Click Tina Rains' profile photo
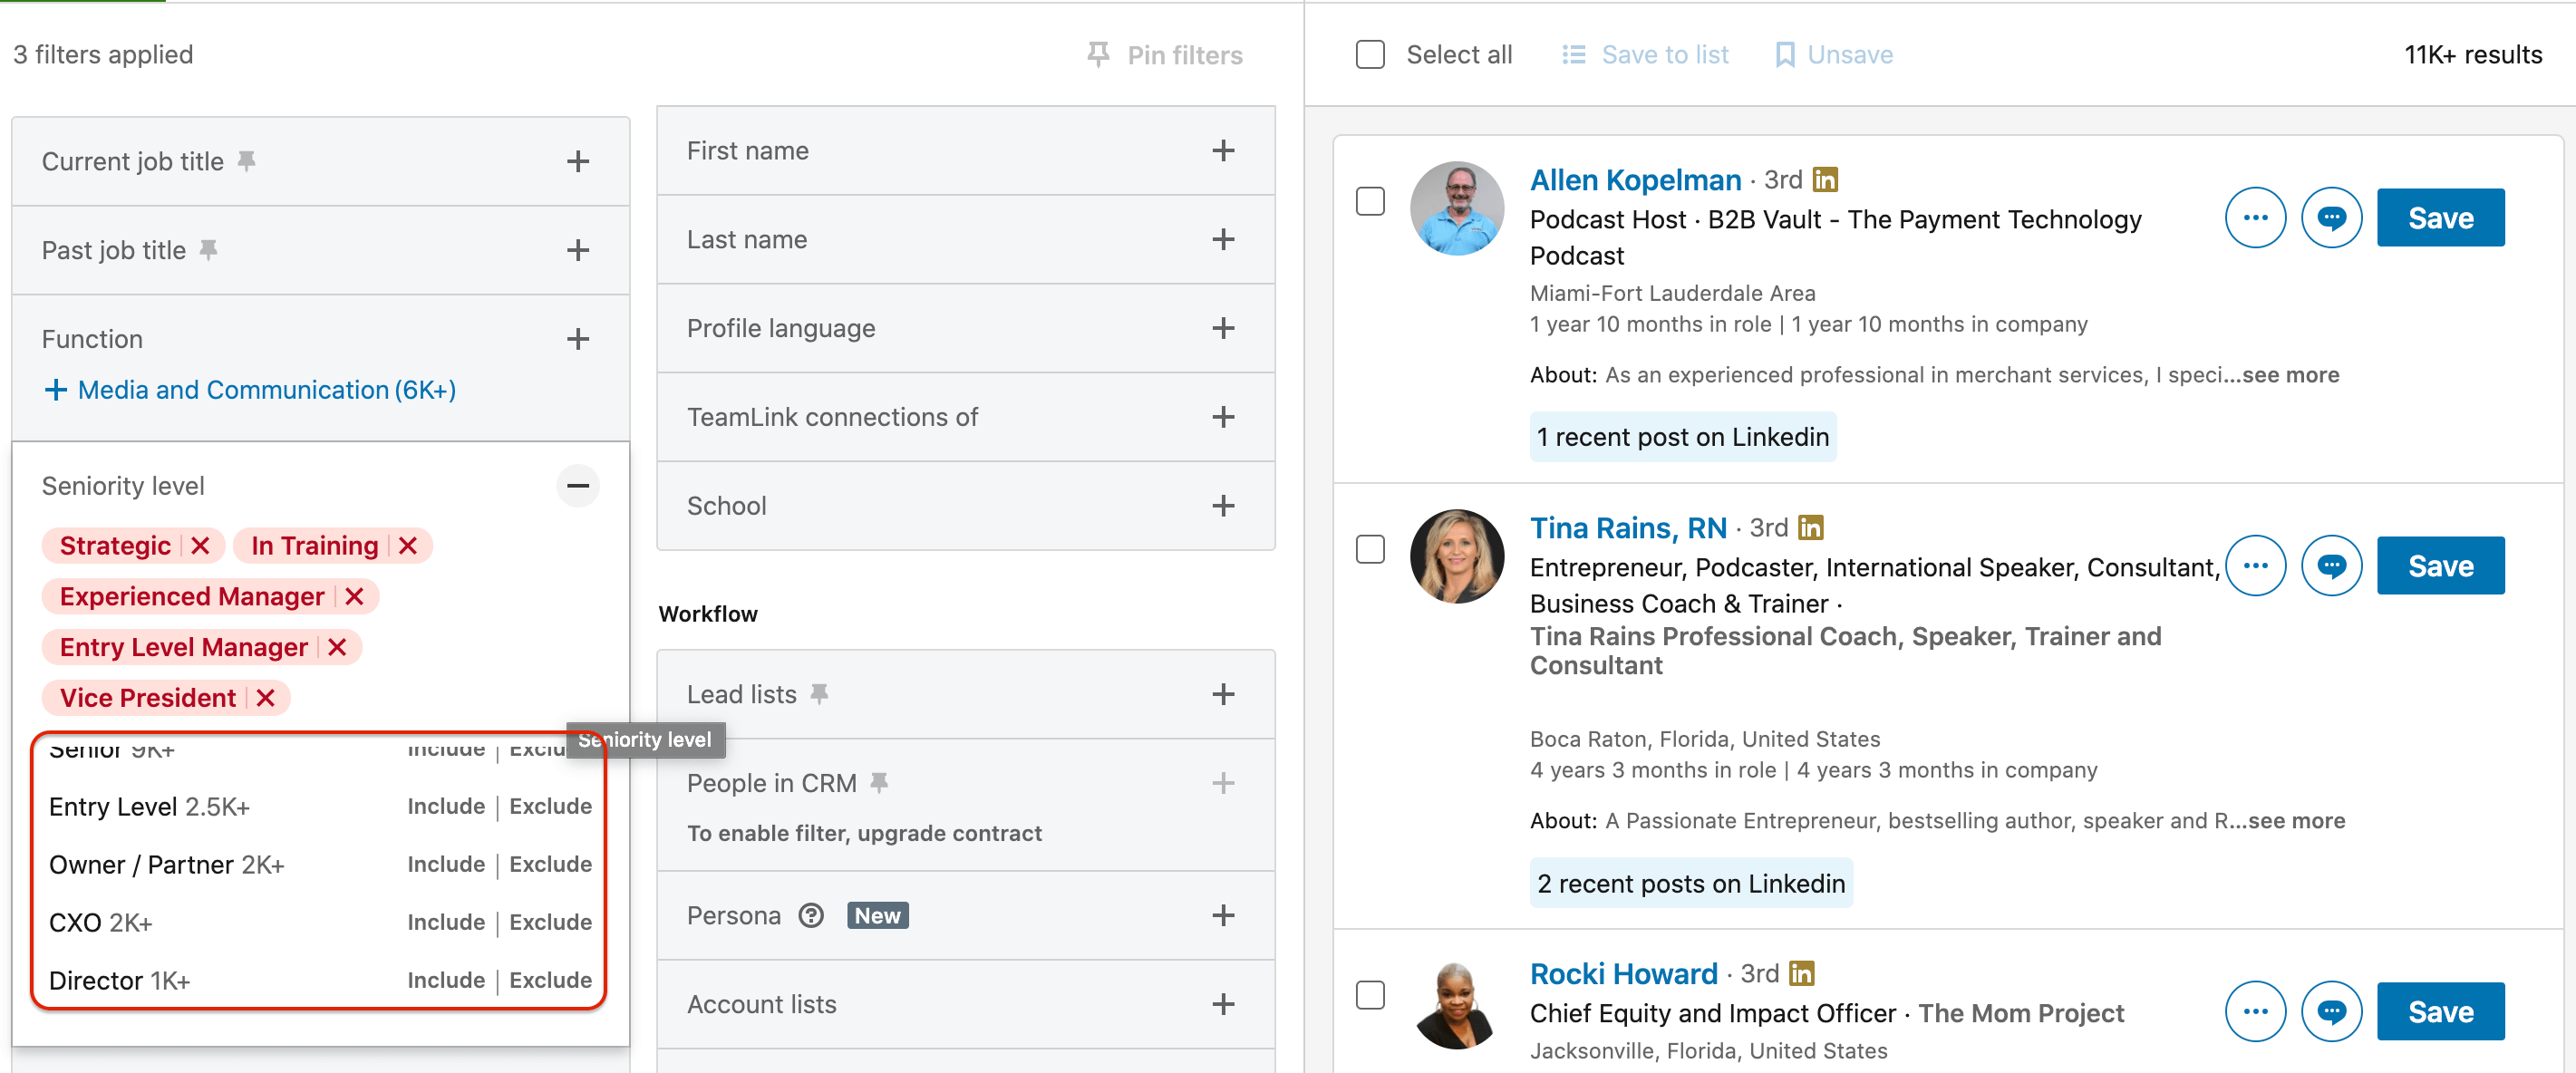Image resolution: width=2576 pixels, height=1073 pixels. click(1456, 556)
